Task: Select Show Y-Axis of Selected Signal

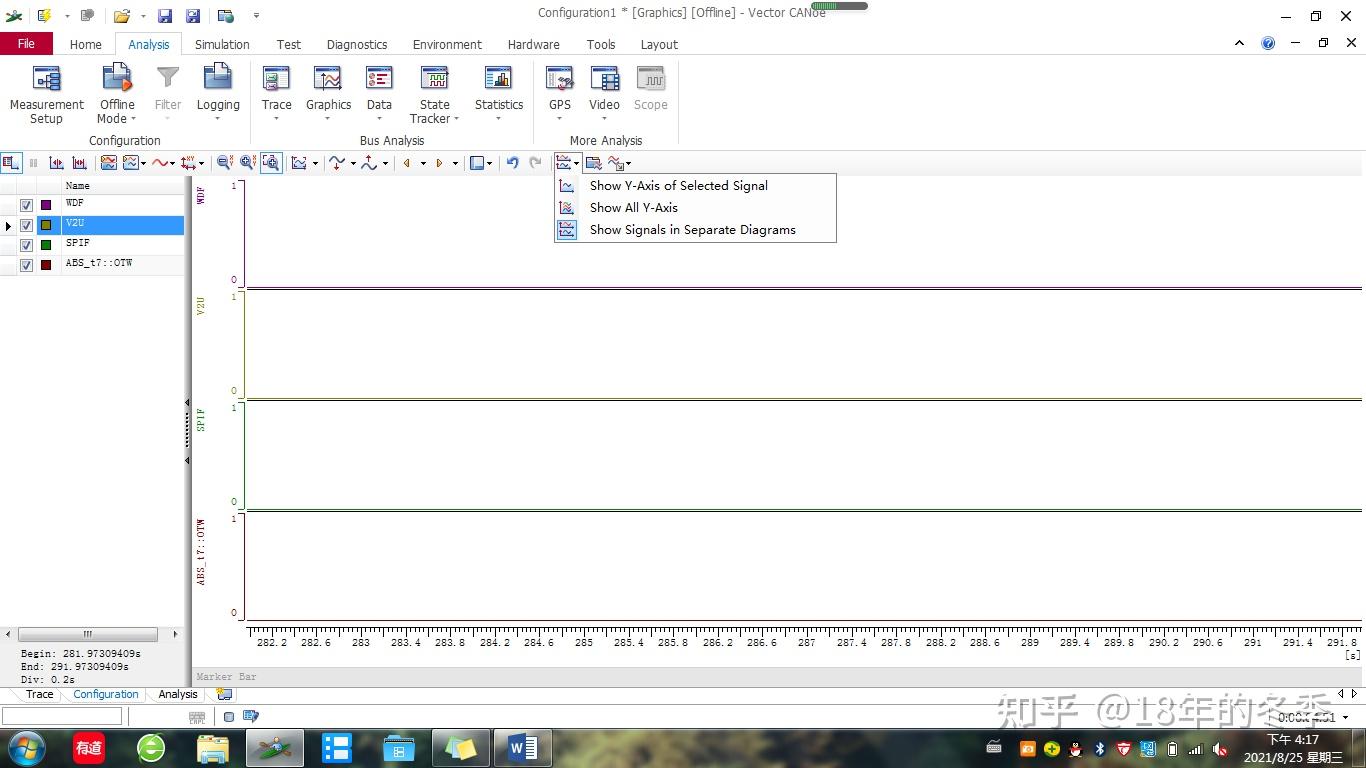Action: point(695,185)
